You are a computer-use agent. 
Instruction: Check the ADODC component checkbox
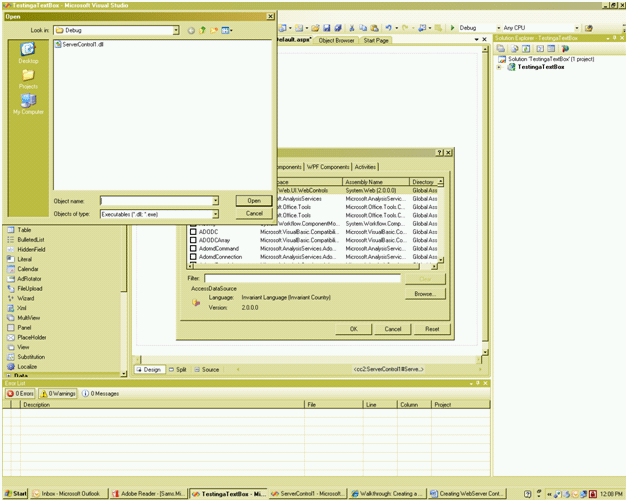pyautogui.click(x=194, y=231)
